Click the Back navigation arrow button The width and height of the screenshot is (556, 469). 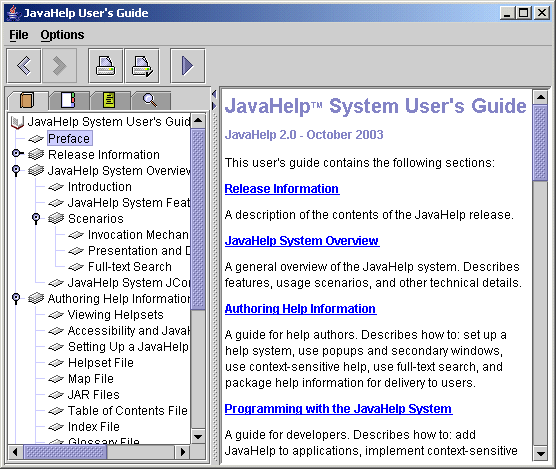(24, 66)
